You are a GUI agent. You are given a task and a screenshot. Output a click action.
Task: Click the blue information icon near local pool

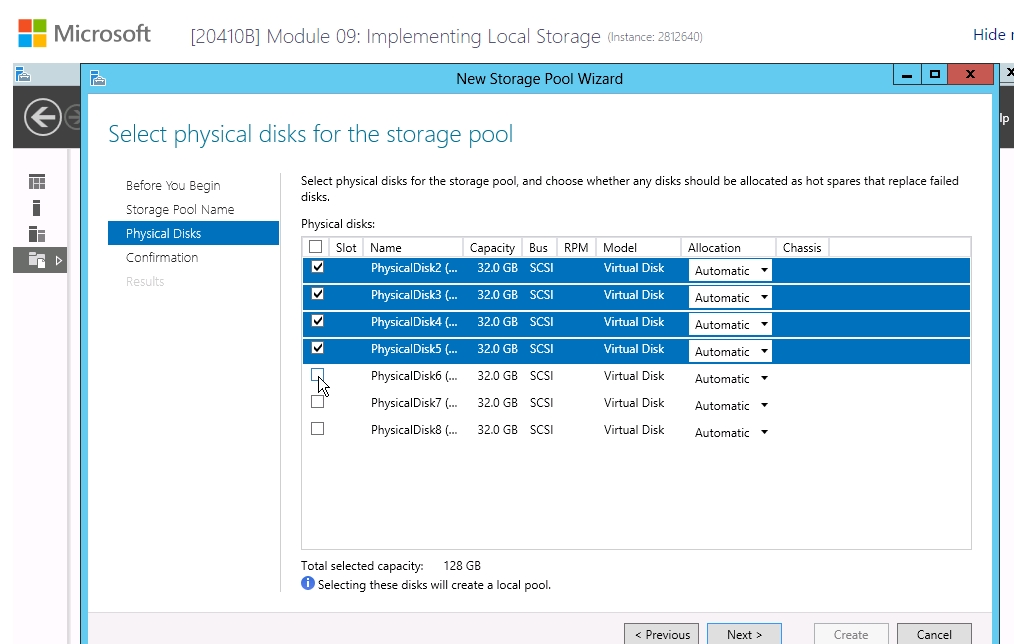(x=308, y=583)
